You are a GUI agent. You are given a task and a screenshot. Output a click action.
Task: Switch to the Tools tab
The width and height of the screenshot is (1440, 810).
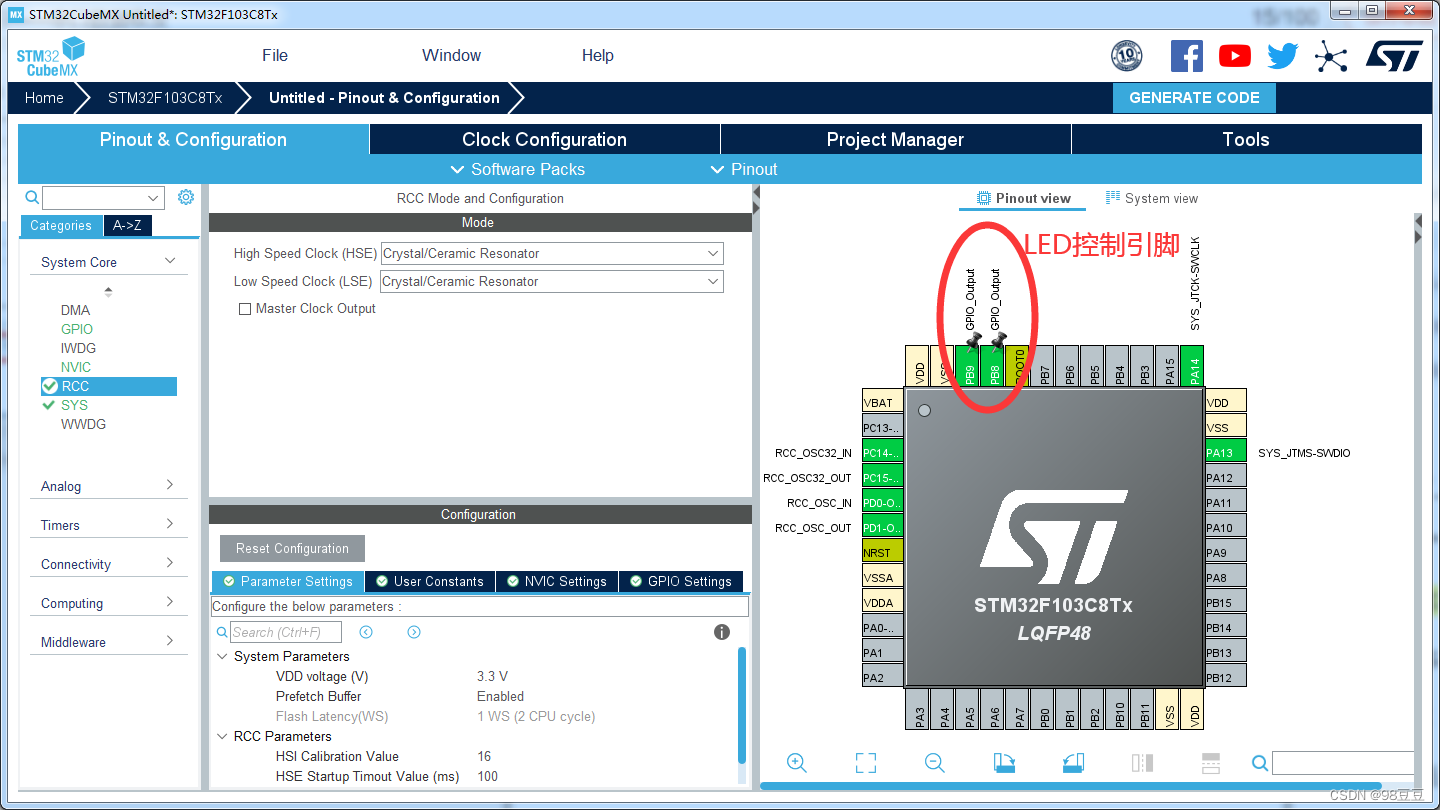tap(1246, 140)
